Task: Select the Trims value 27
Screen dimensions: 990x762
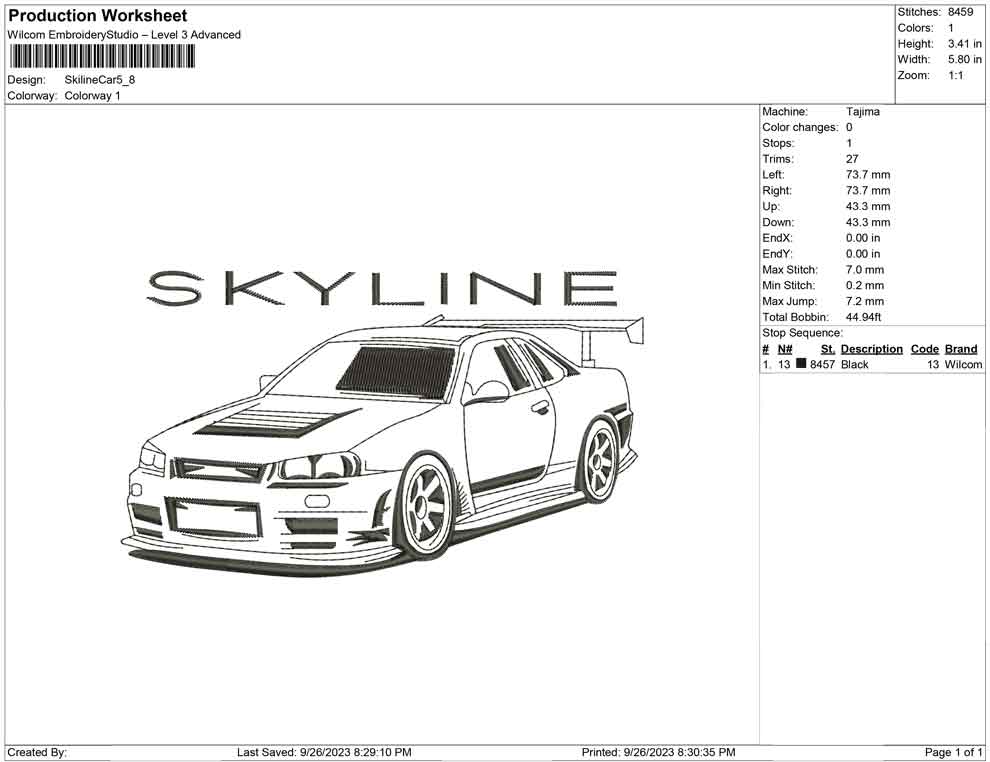Action: tap(852, 159)
